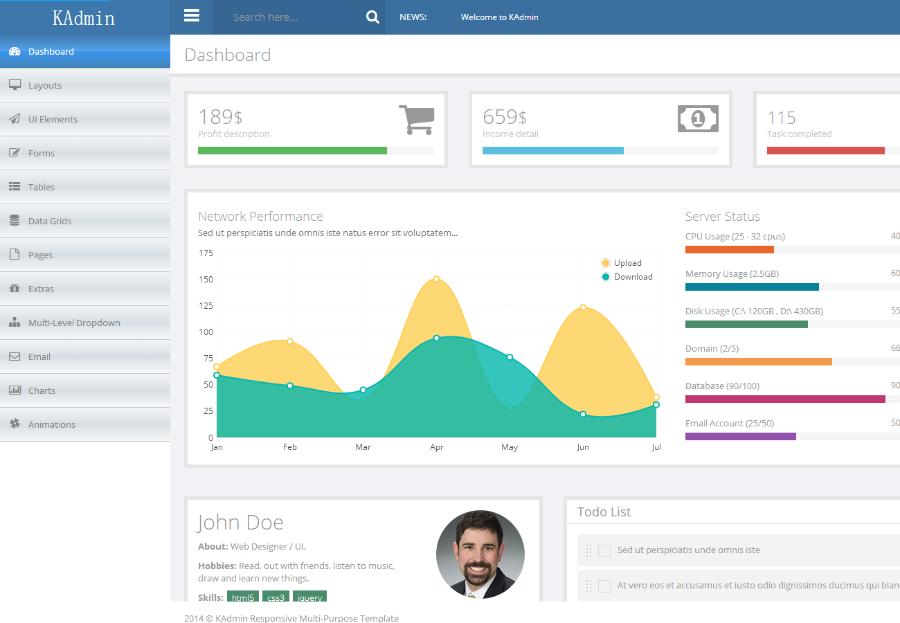The image size is (900, 623).
Task: Toggle the Download series in chart legend
Action: click(x=626, y=277)
